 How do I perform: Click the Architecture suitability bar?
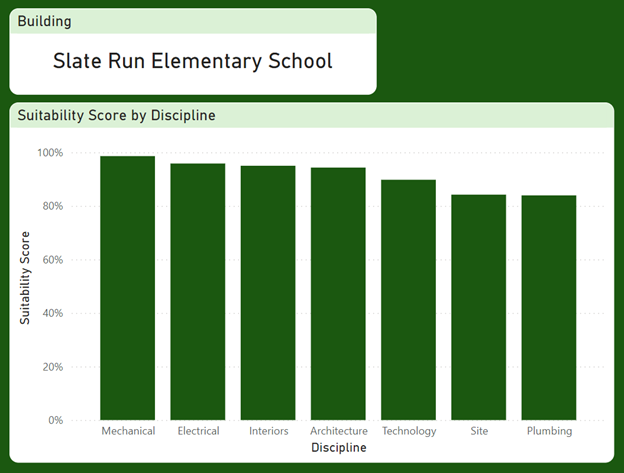coord(338,294)
